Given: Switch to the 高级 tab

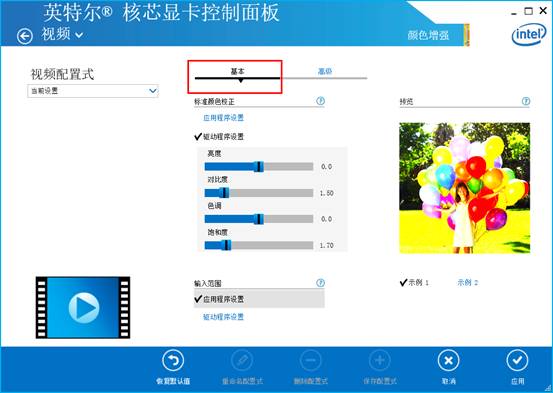Looking at the screenshot, I should pos(324,71).
